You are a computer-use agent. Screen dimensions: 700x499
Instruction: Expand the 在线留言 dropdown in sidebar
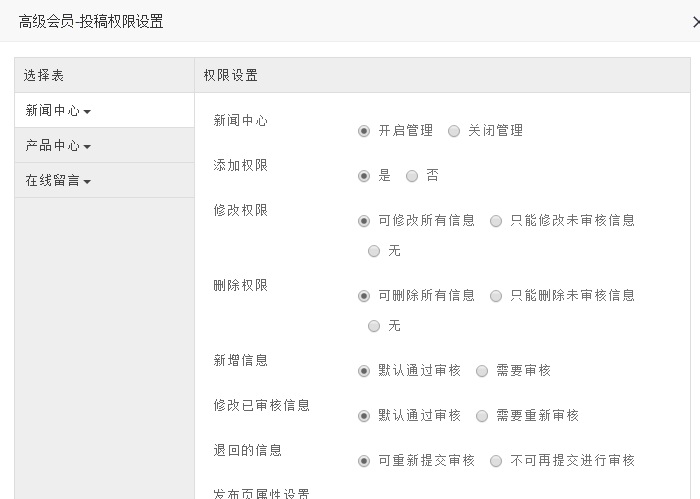tap(58, 181)
